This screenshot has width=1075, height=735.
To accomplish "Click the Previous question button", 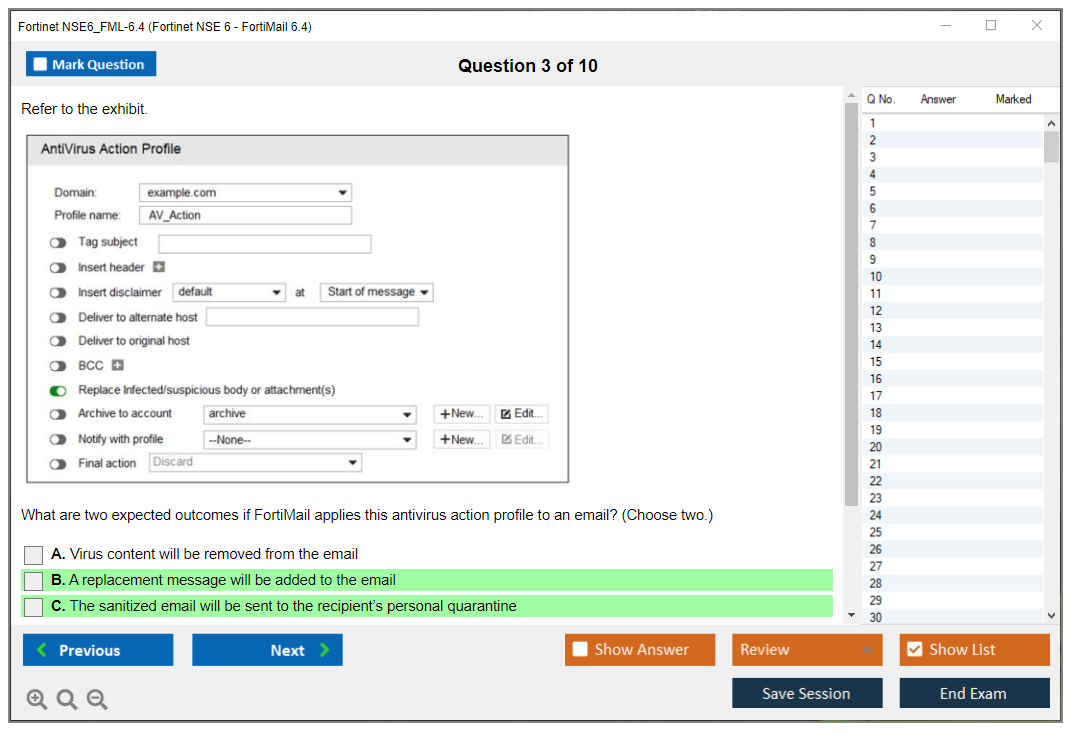I will [98, 650].
